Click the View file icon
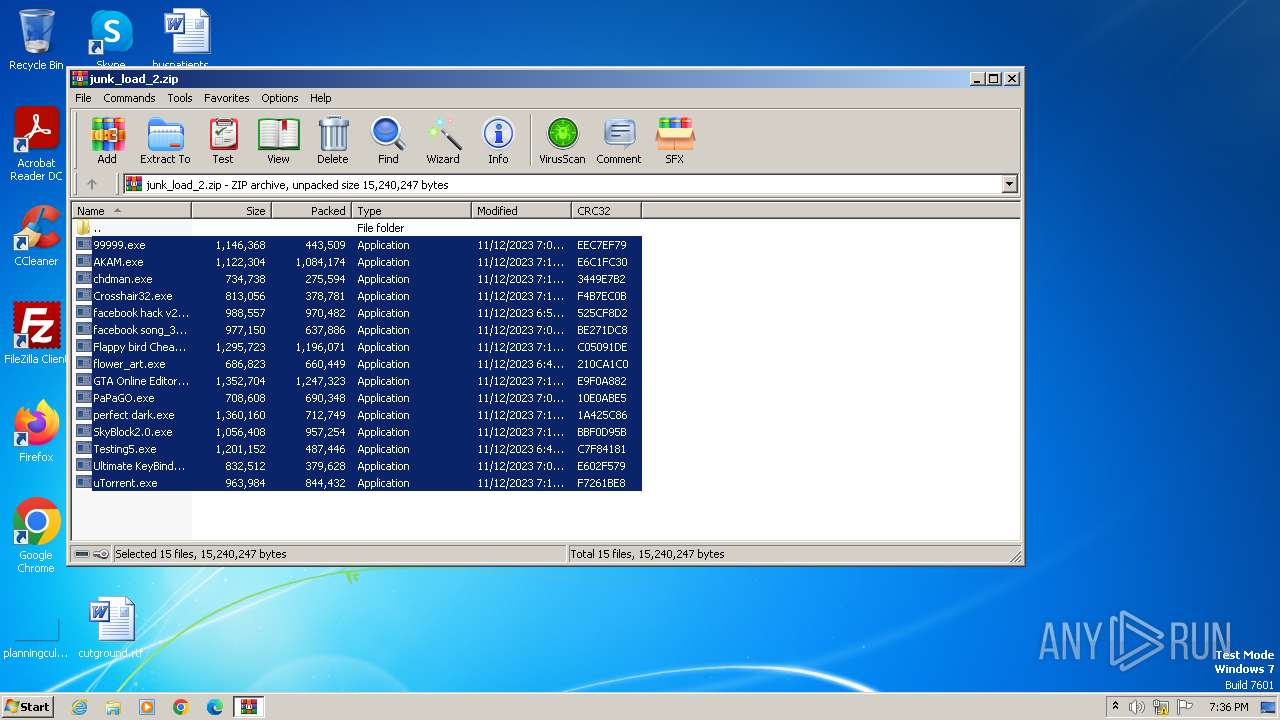Viewport: 1280px width, 720px height. coord(278,141)
